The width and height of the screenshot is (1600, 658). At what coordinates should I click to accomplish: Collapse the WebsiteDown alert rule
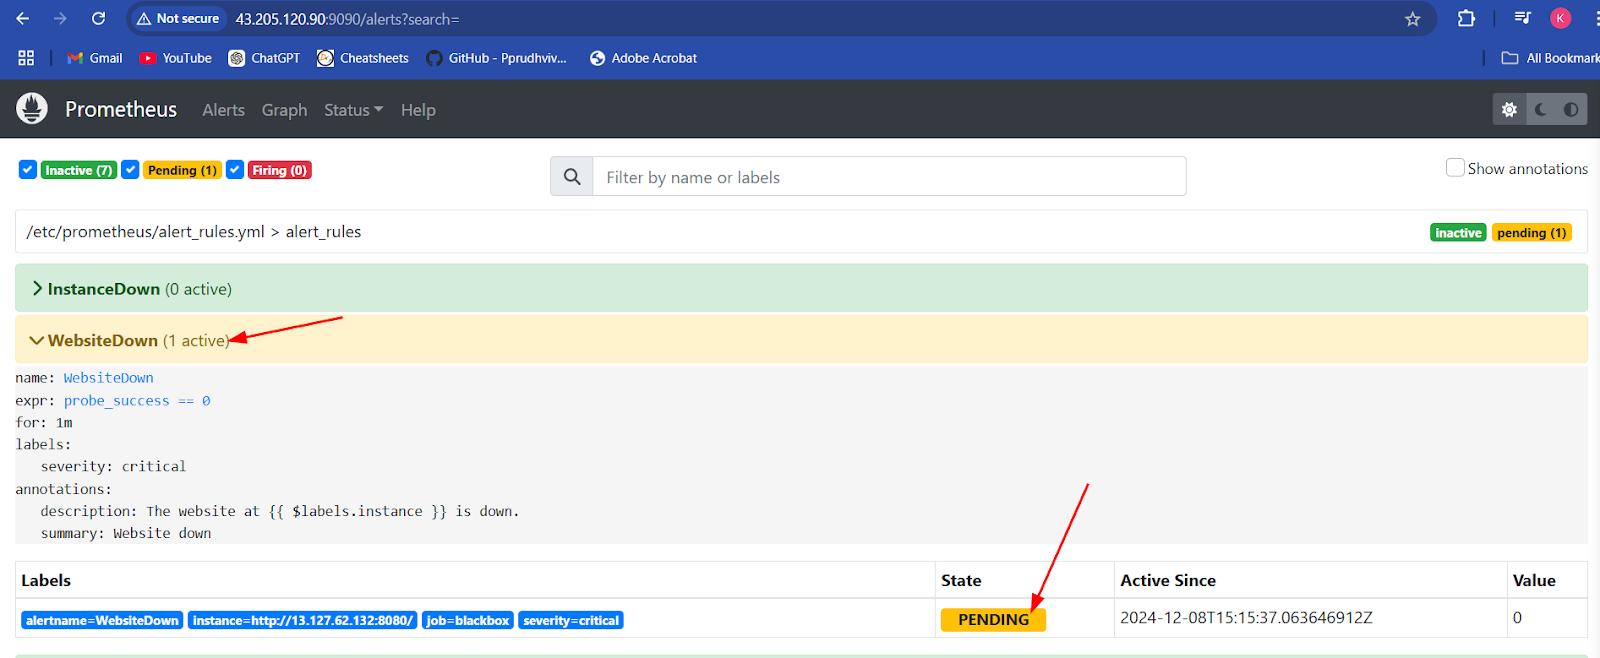tap(801, 340)
